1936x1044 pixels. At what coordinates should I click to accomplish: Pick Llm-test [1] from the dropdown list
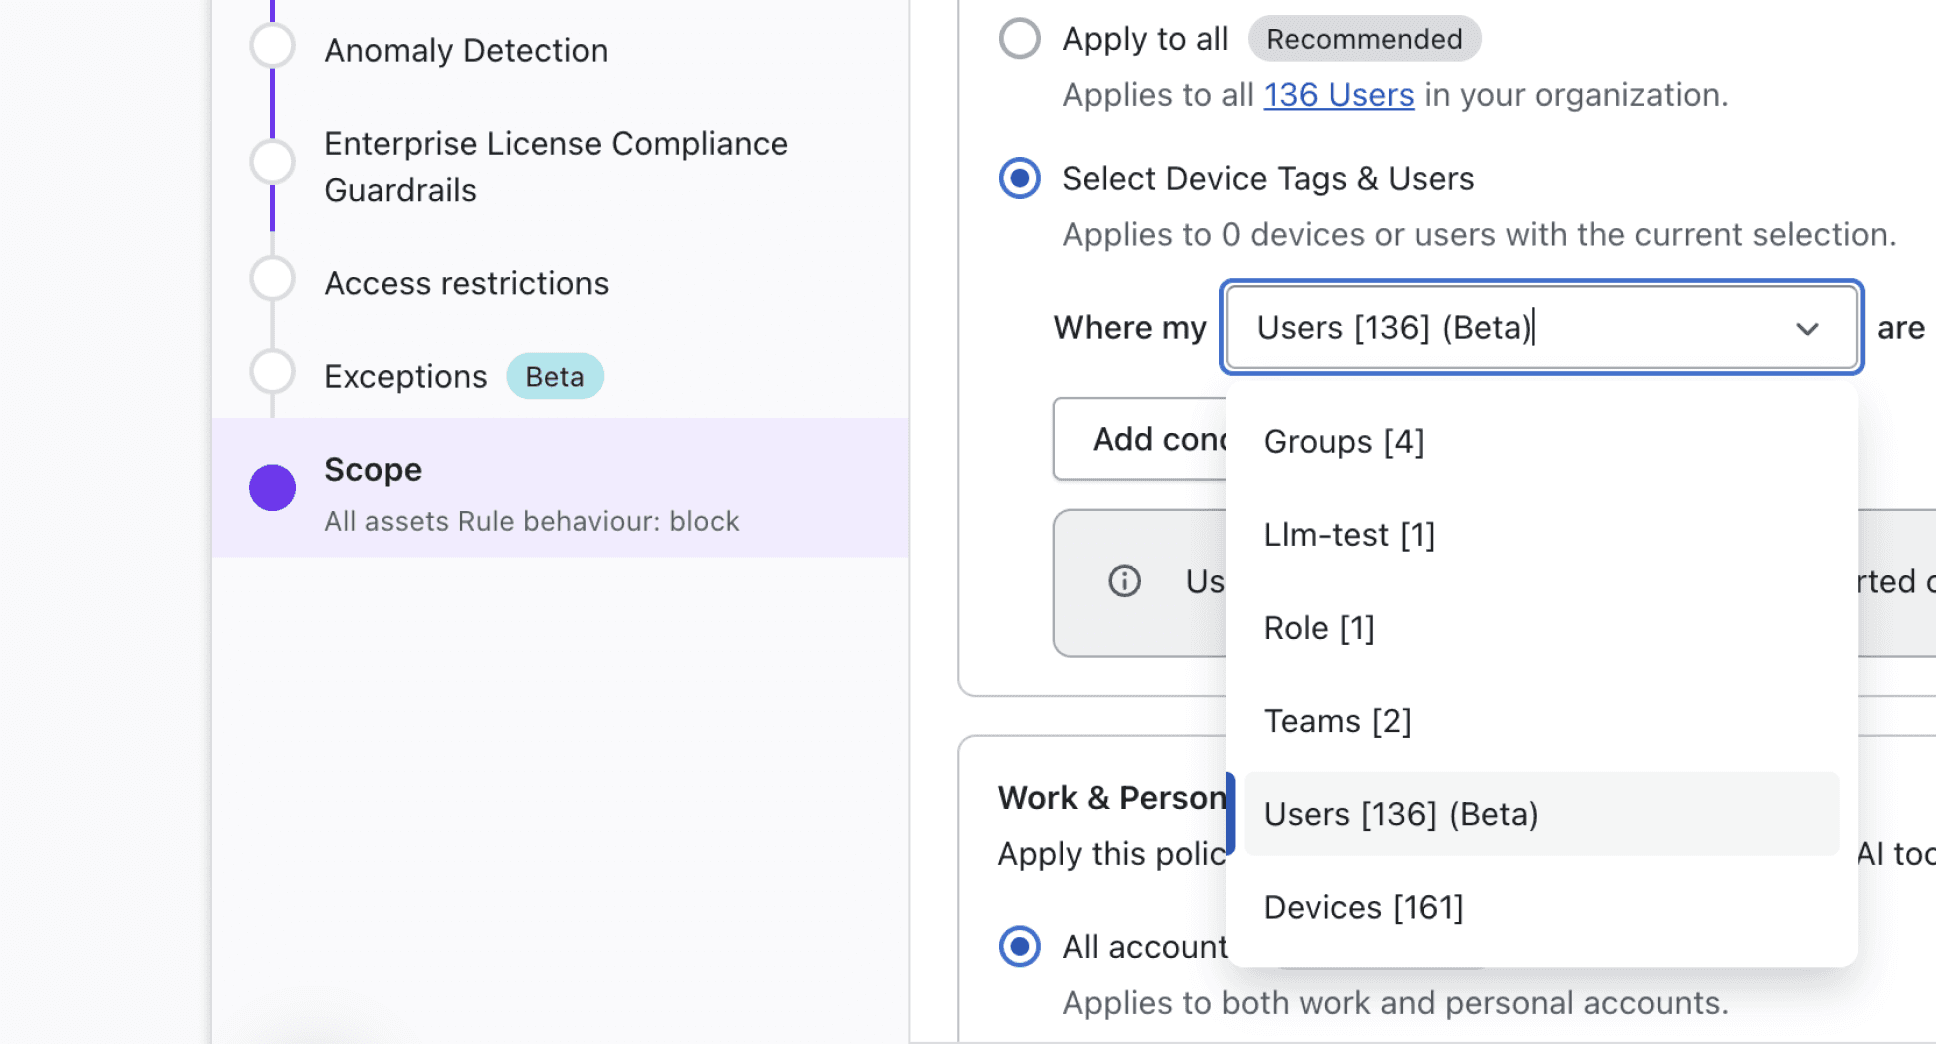pyautogui.click(x=1541, y=535)
